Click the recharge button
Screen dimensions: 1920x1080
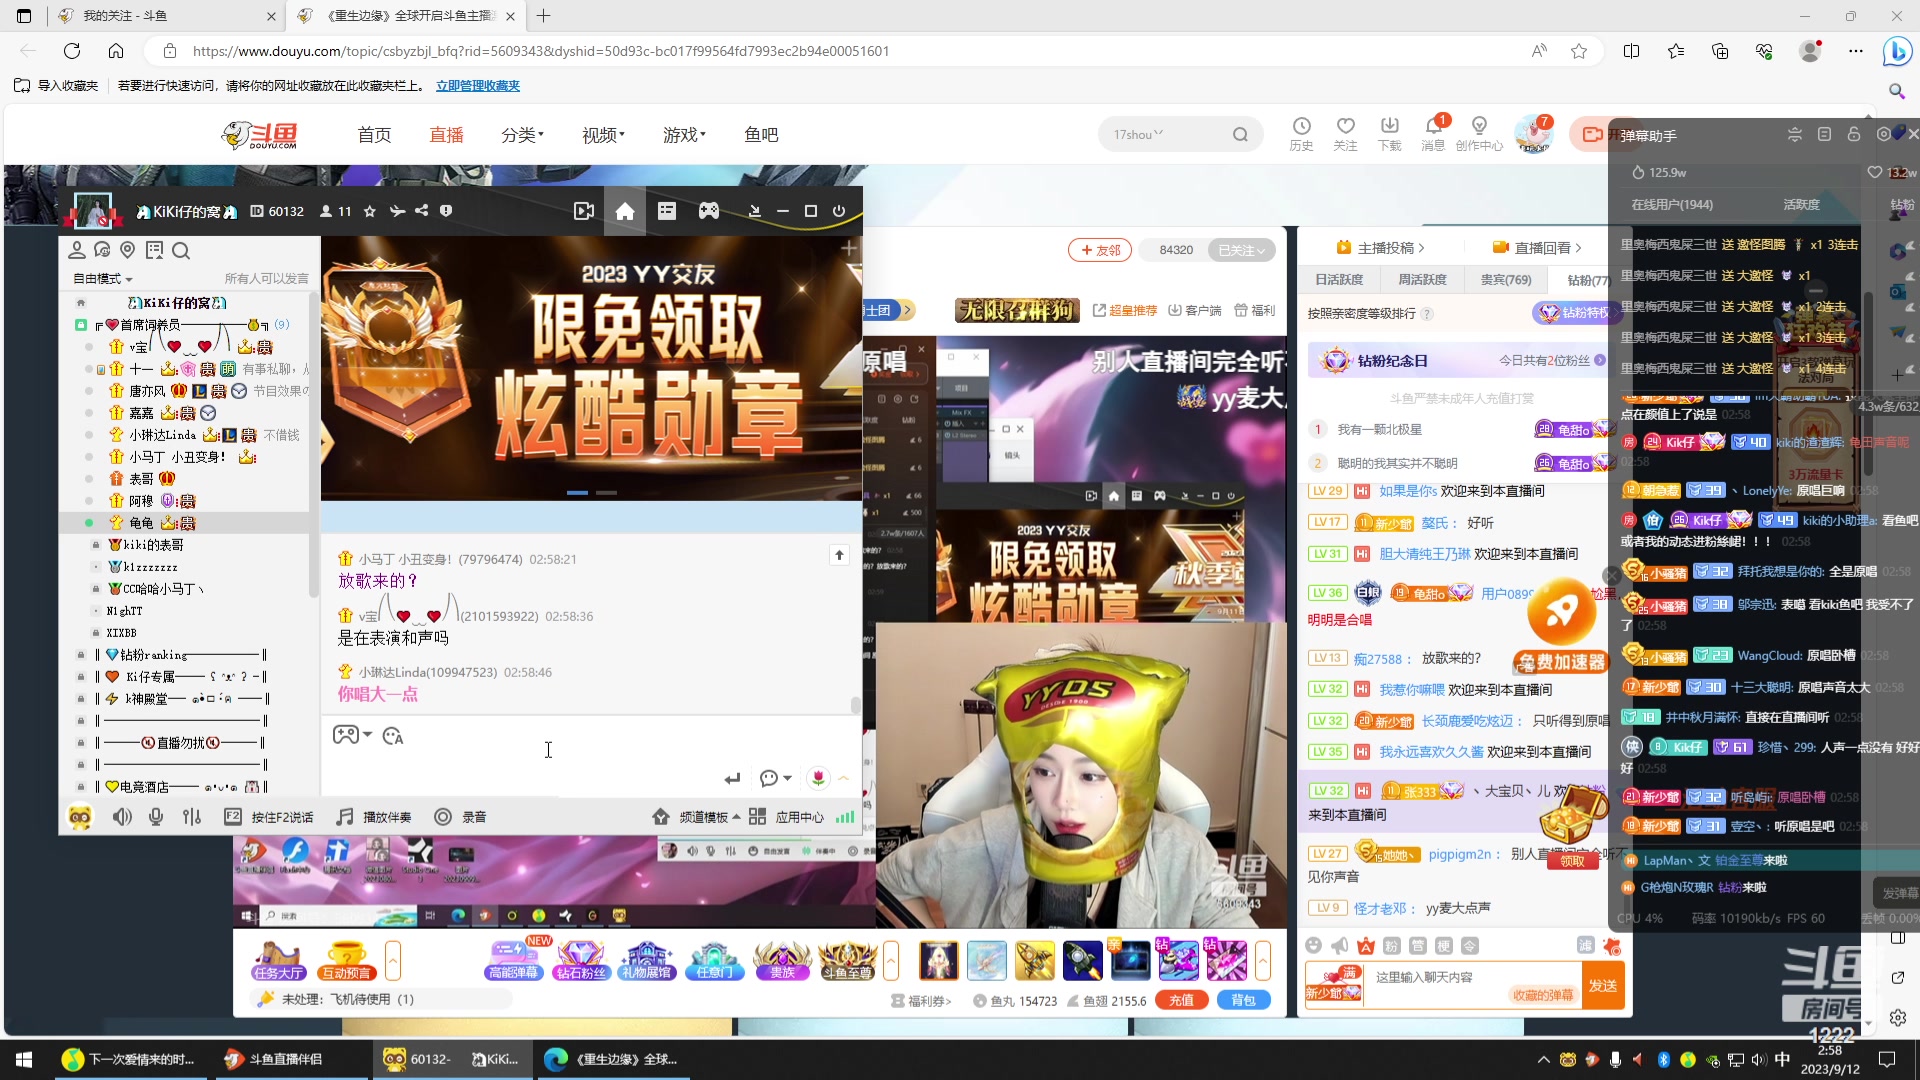pyautogui.click(x=1181, y=1000)
